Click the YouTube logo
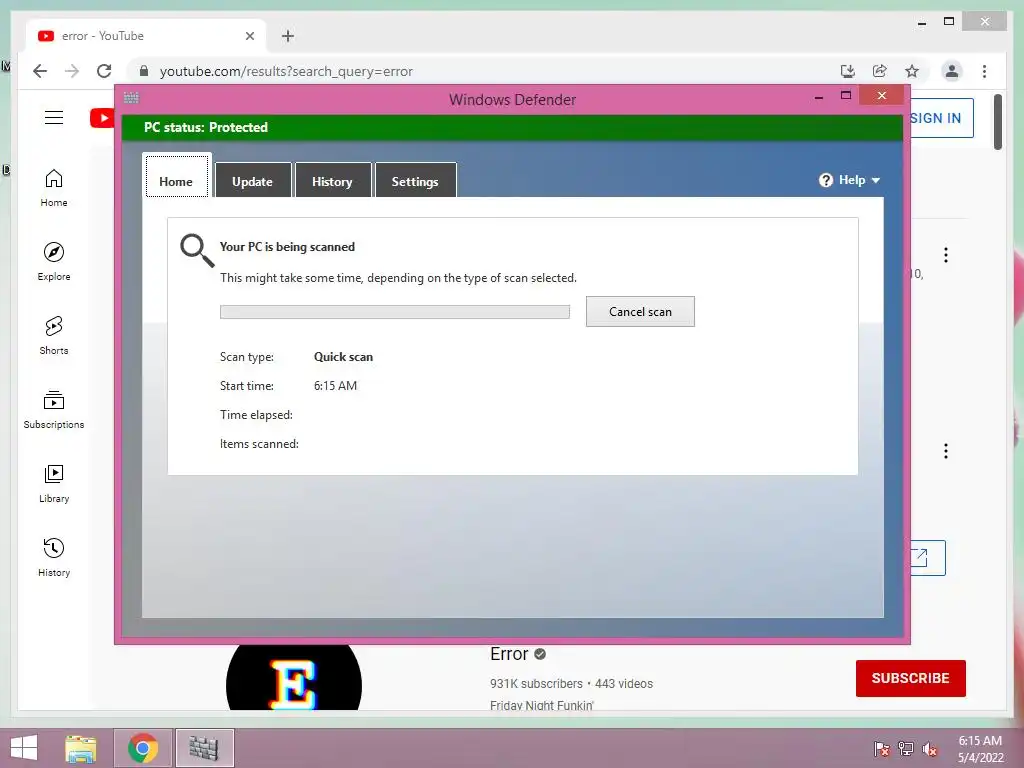This screenshot has width=1024, height=768. tap(102, 118)
